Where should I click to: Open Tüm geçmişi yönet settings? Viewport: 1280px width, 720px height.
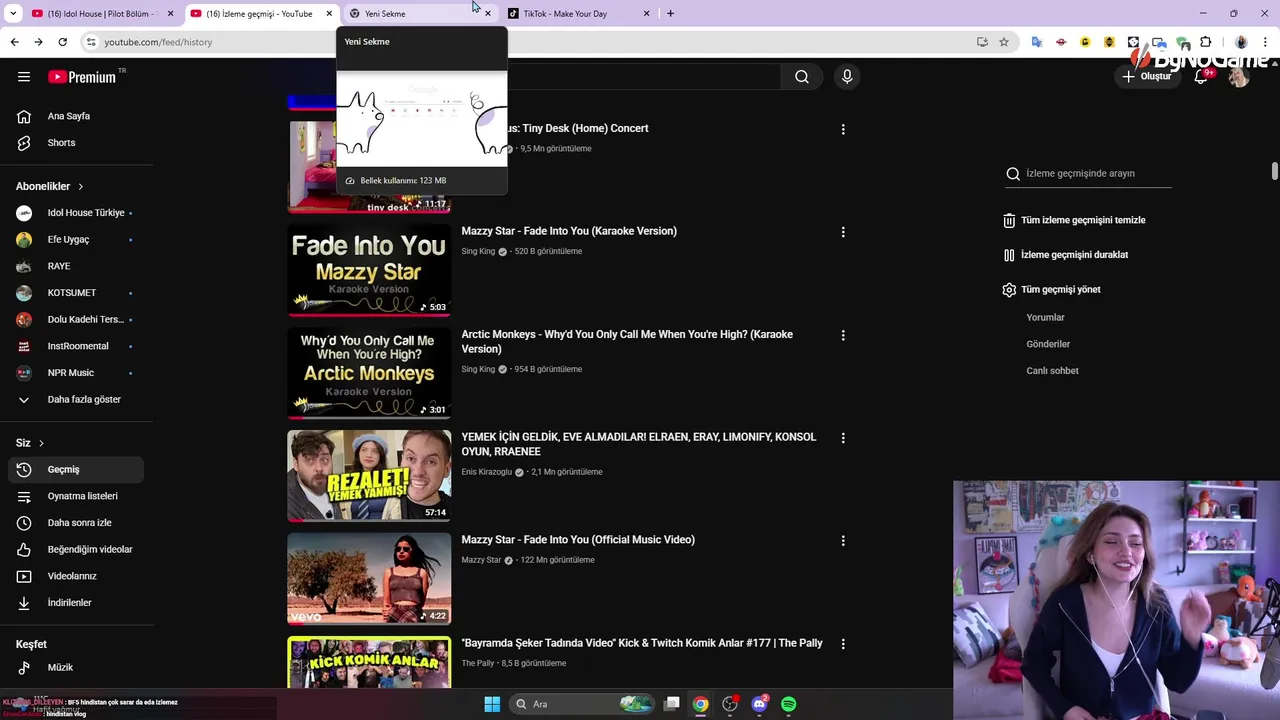[1052, 290]
